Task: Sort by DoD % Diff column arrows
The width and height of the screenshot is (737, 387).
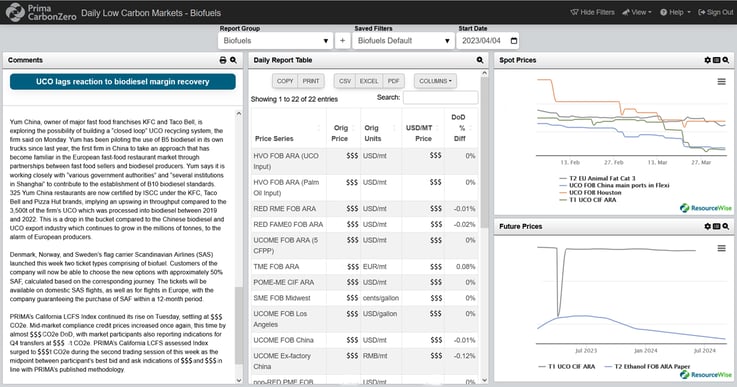Action: 470,128
